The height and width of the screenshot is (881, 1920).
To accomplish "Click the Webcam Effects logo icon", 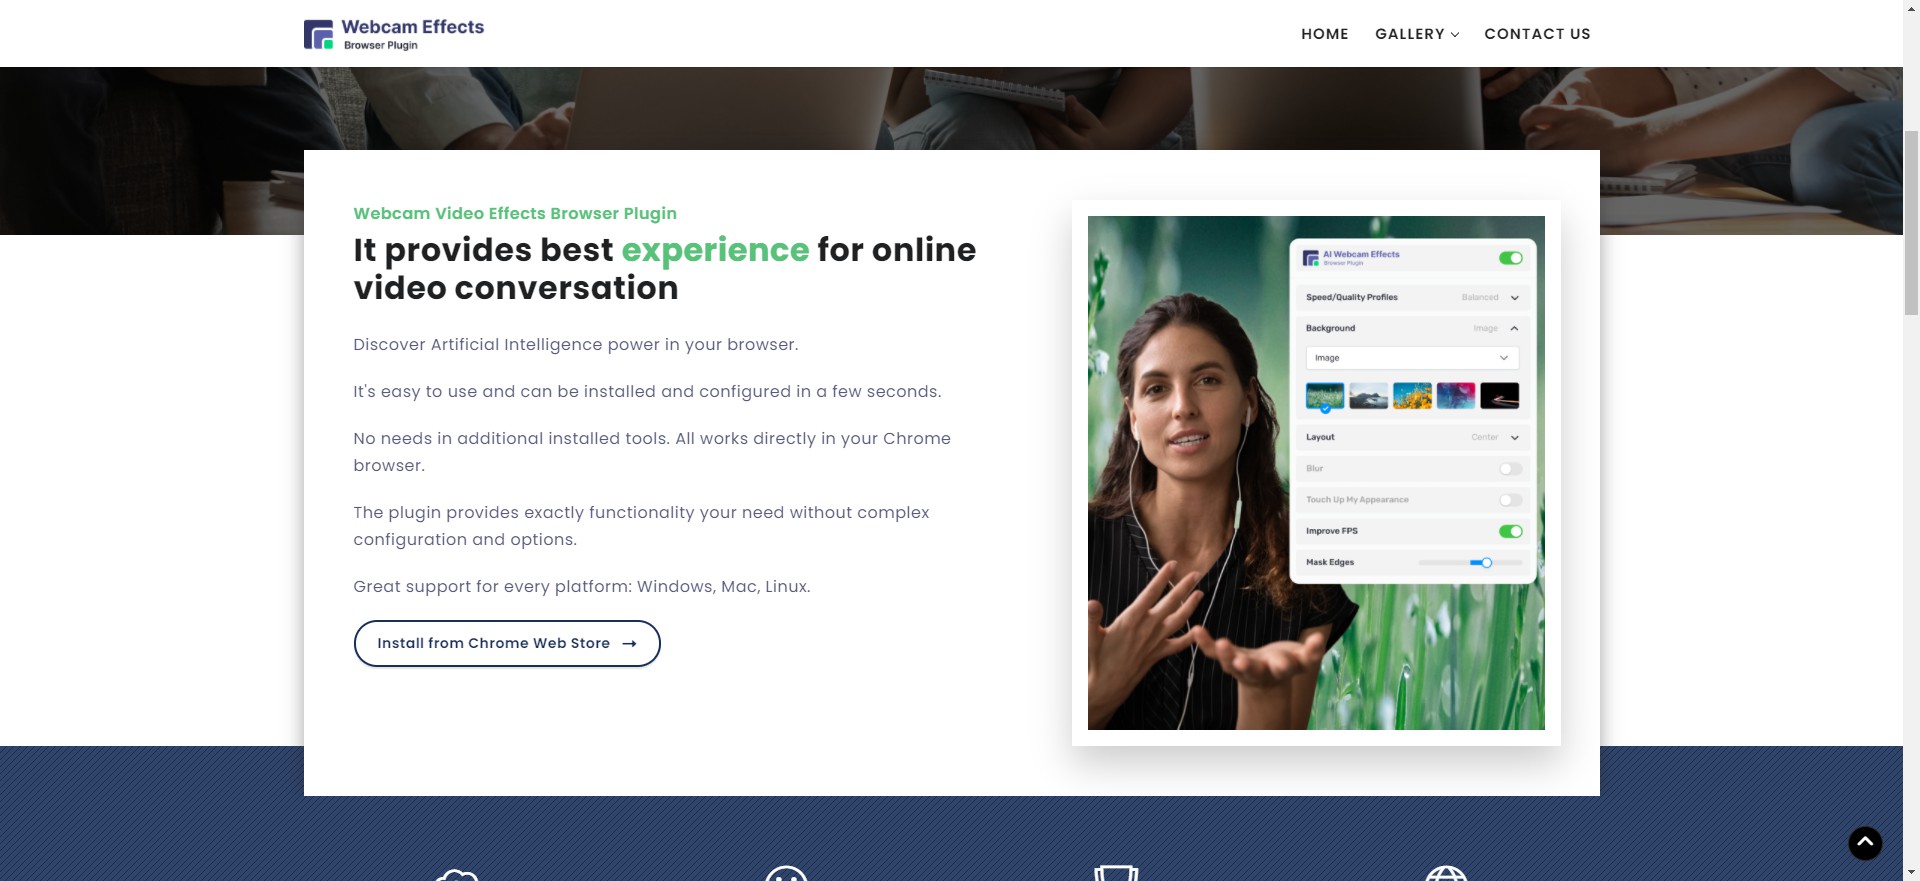I will (318, 35).
